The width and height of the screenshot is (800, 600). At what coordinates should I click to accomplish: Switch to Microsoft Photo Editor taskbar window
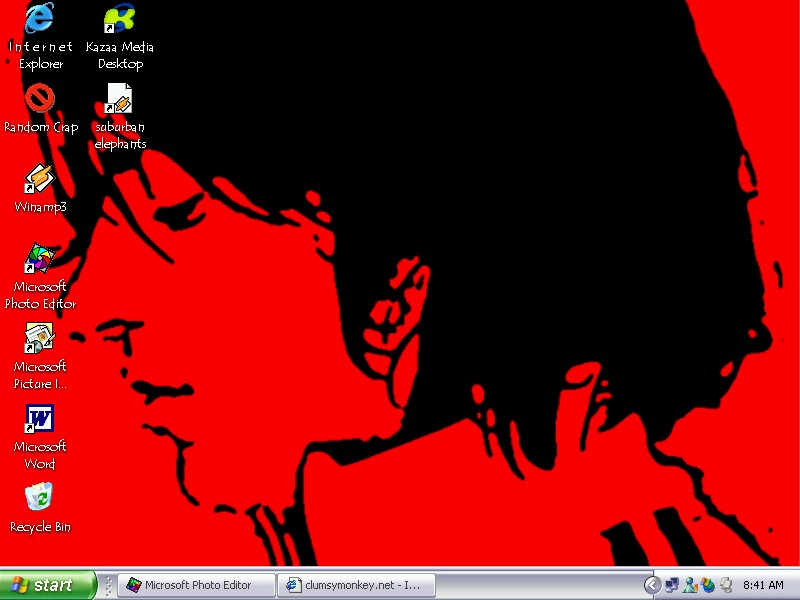coord(197,585)
